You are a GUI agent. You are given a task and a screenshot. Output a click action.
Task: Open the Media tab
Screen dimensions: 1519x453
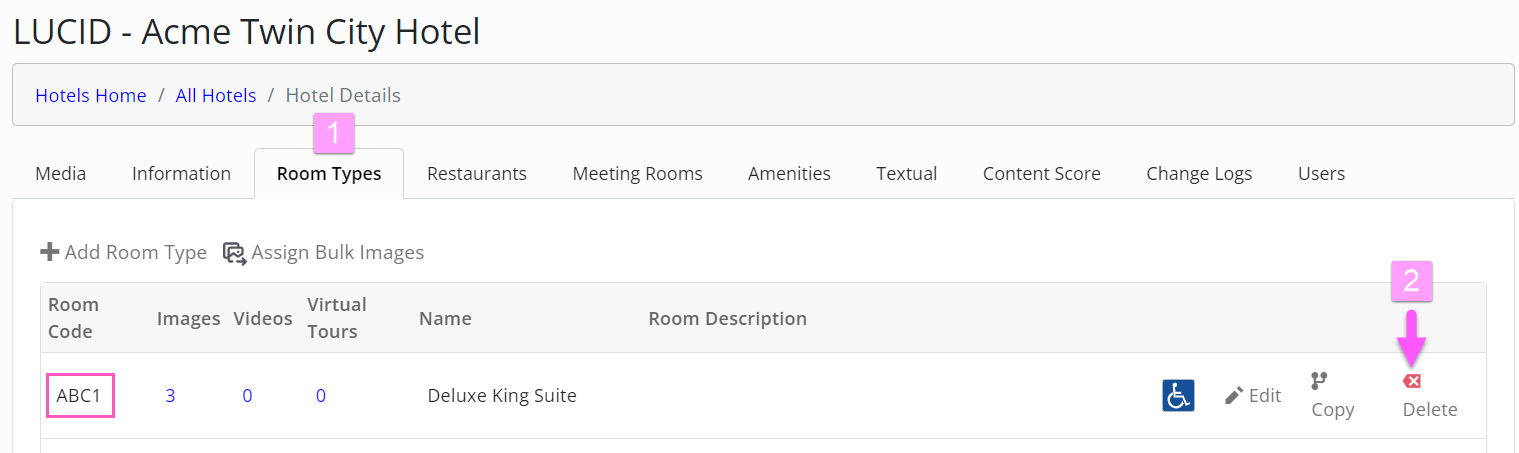click(x=61, y=174)
